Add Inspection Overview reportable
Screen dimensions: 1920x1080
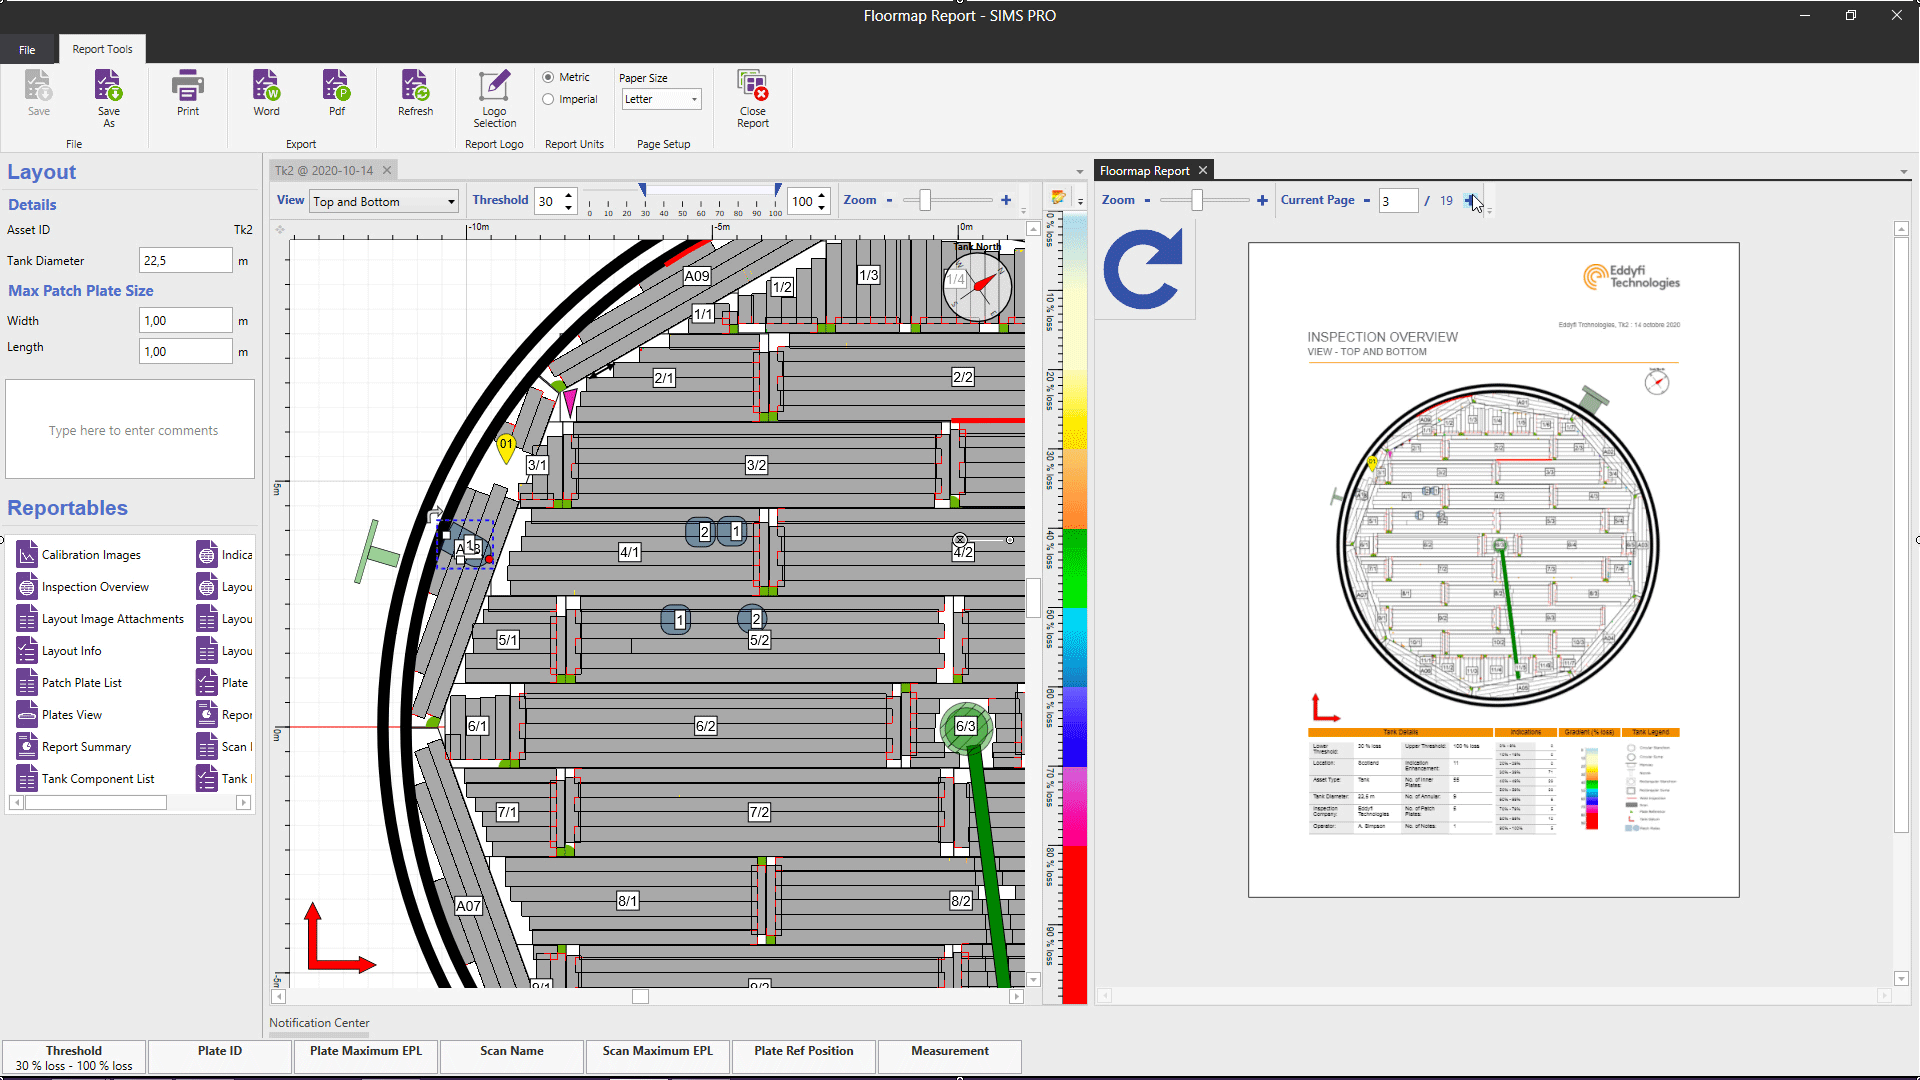click(x=95, y=587)
